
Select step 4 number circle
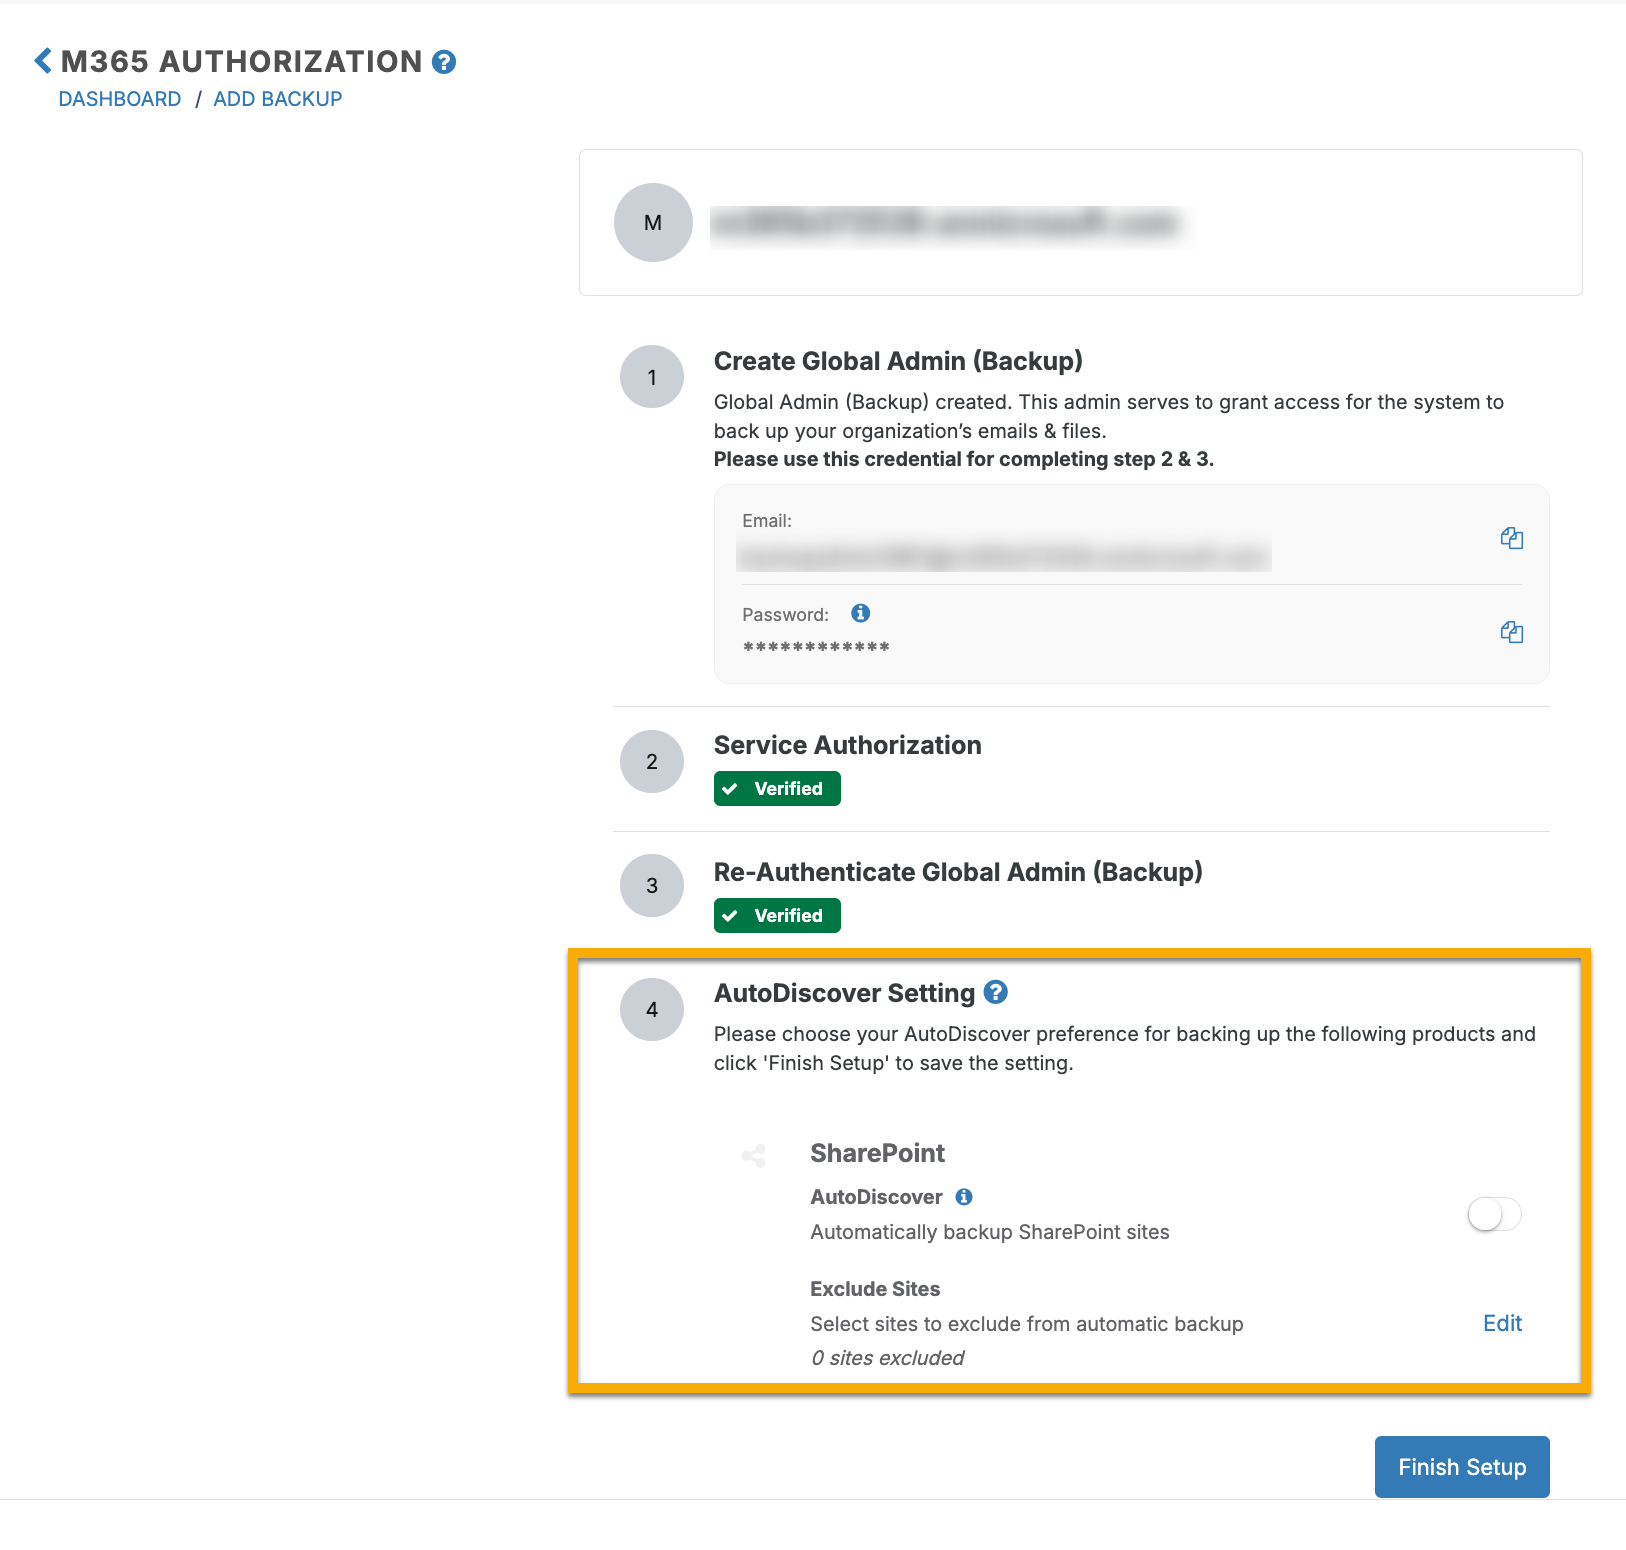pos(652,1009)
